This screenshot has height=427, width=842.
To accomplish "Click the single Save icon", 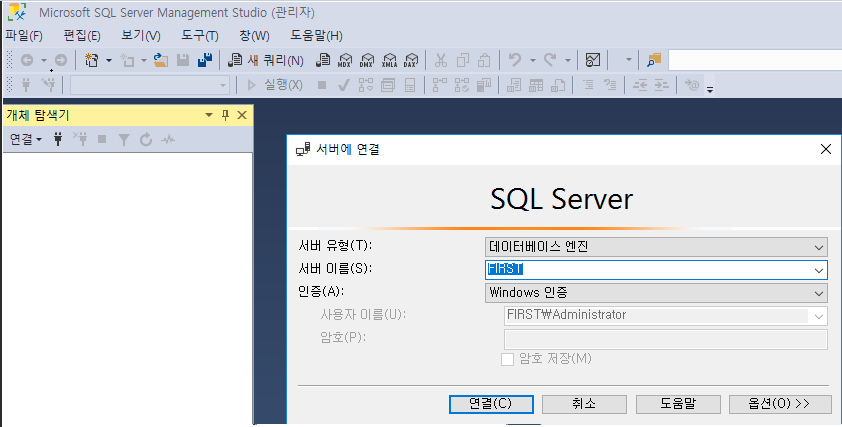I will coord(183,60).
